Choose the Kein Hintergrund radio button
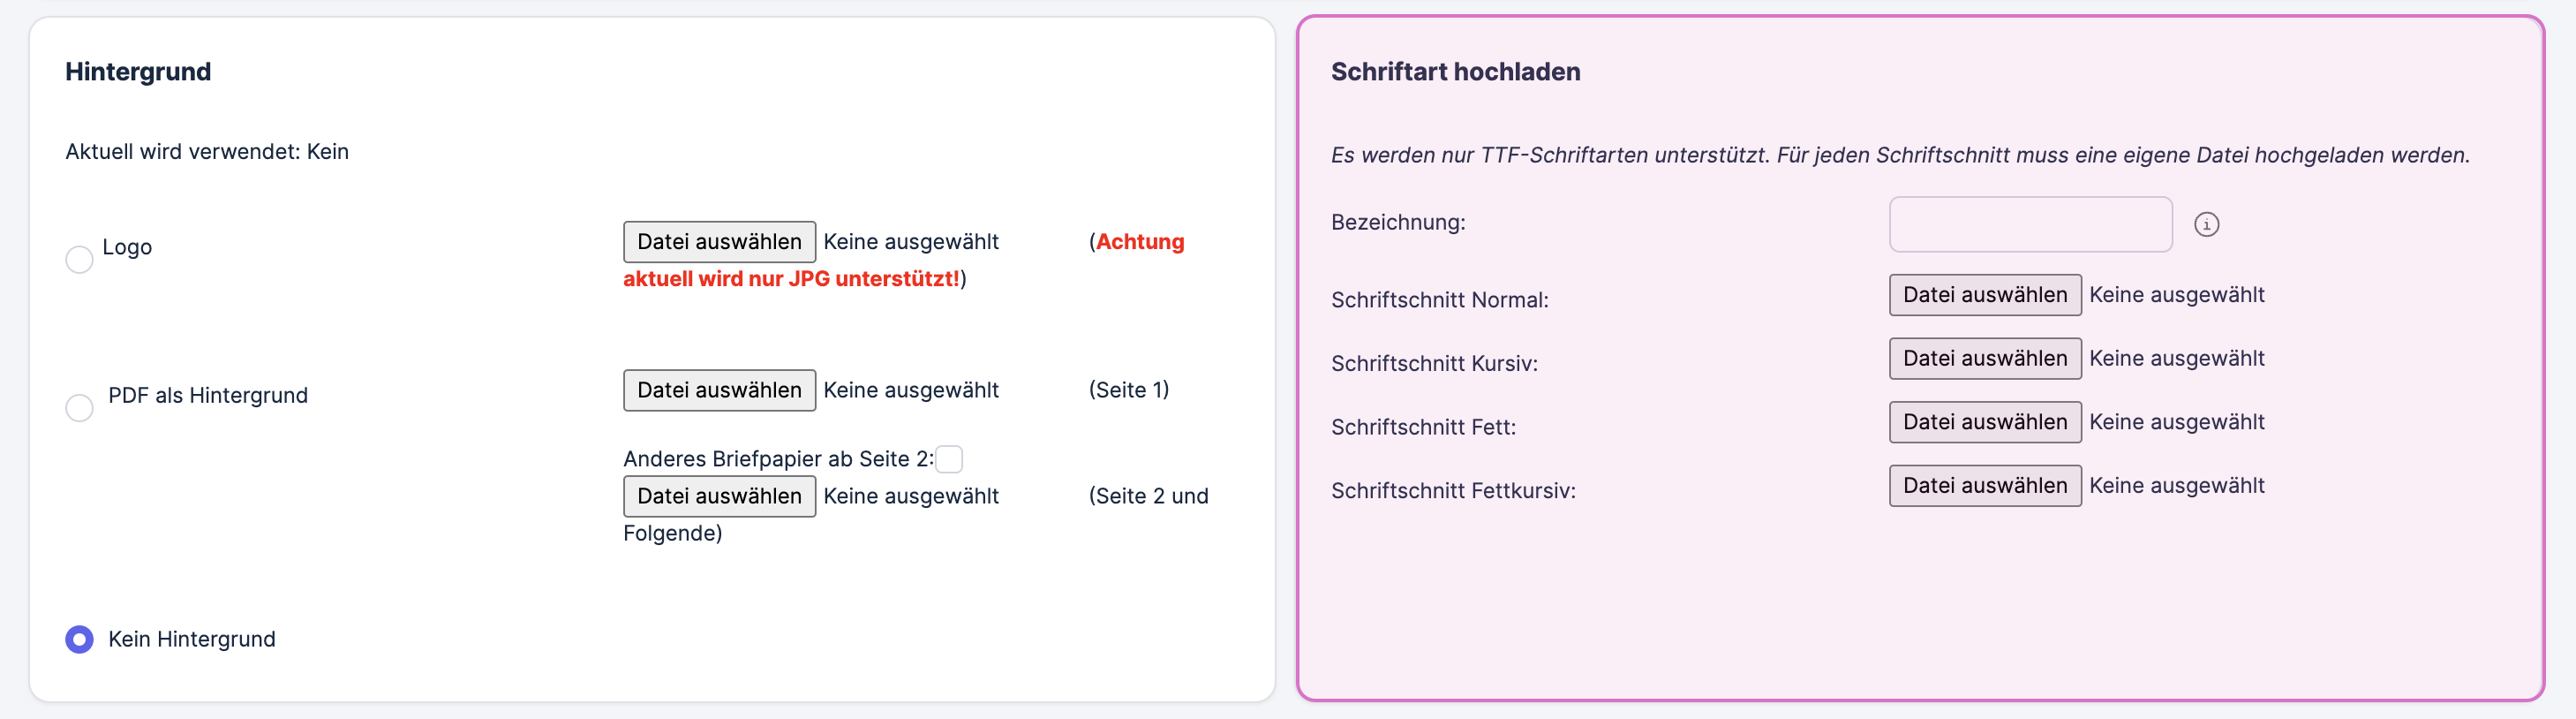 [x=79, y=639]
